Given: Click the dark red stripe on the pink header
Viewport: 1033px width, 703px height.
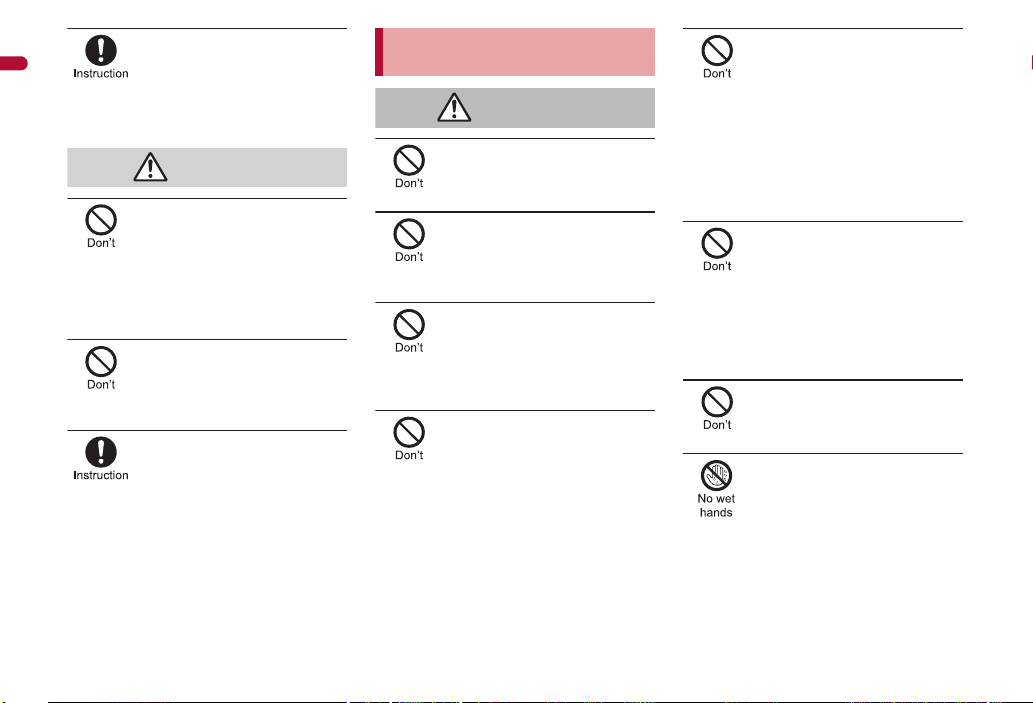Looking at the screenshot, I should 379,52.
